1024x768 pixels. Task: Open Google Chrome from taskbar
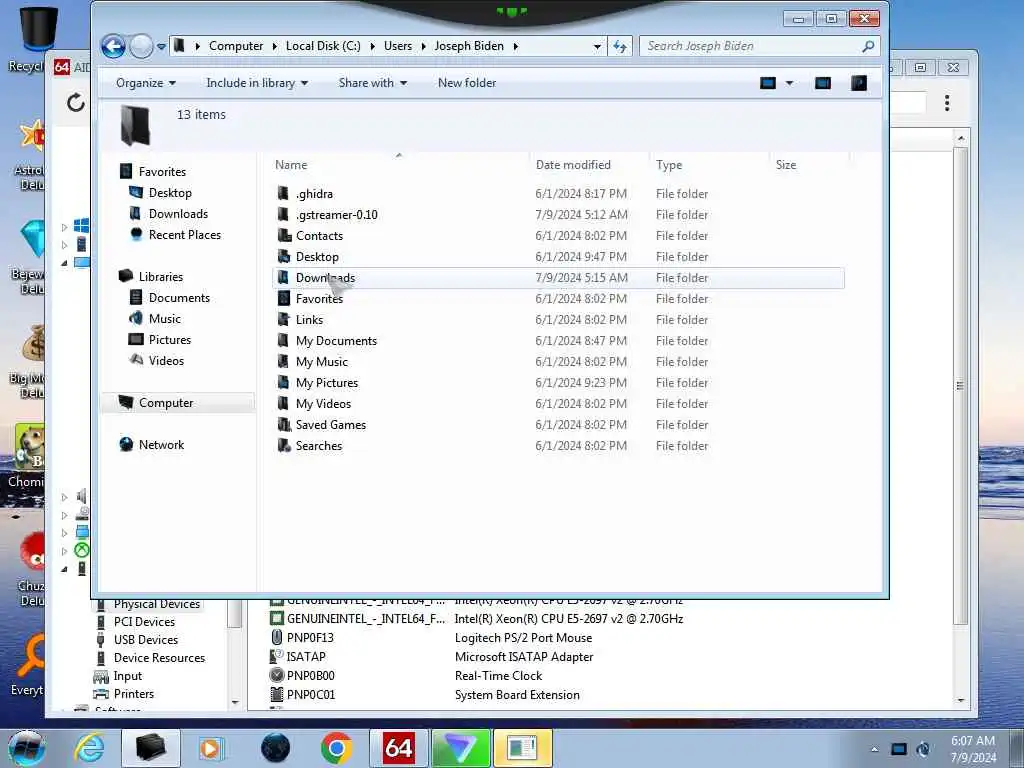click(x=336, y=748)
